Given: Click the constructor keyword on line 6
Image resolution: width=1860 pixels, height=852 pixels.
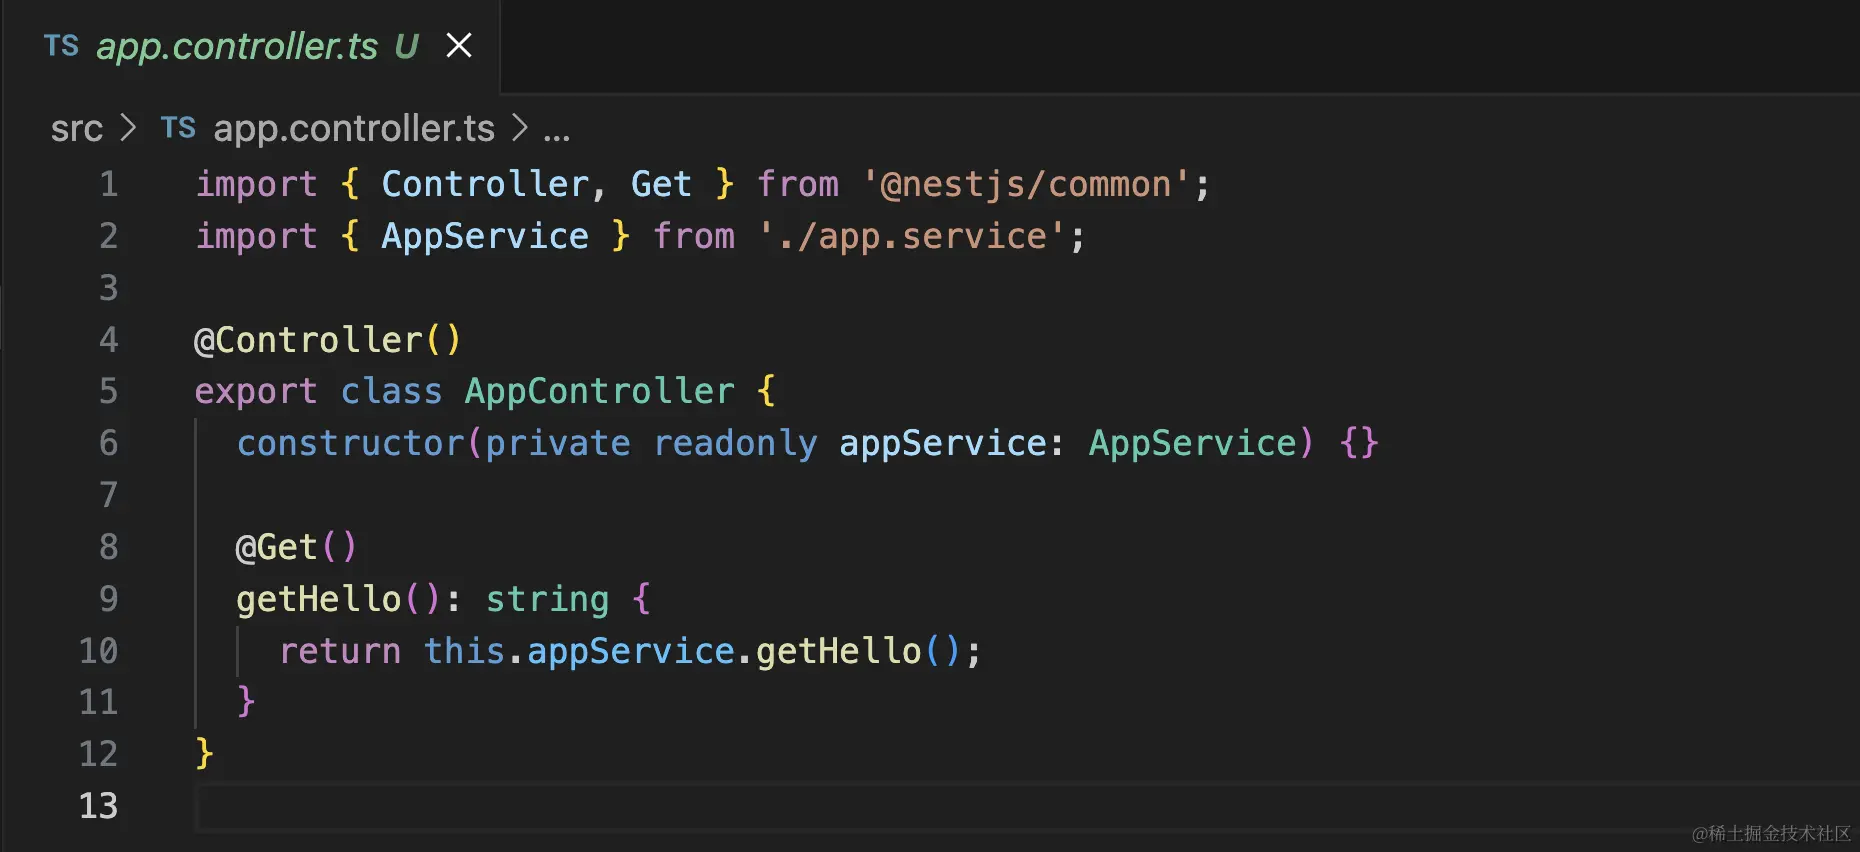Looking at the screenshot, I should point(350,444).
